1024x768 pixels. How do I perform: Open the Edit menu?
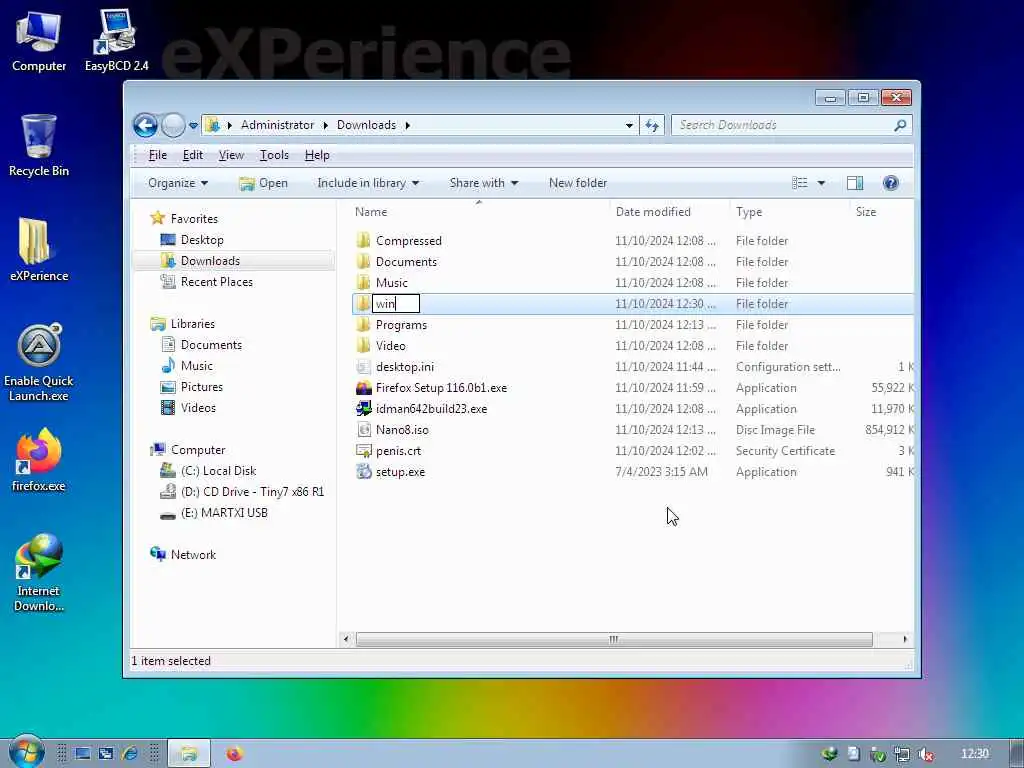click(193, 155)
